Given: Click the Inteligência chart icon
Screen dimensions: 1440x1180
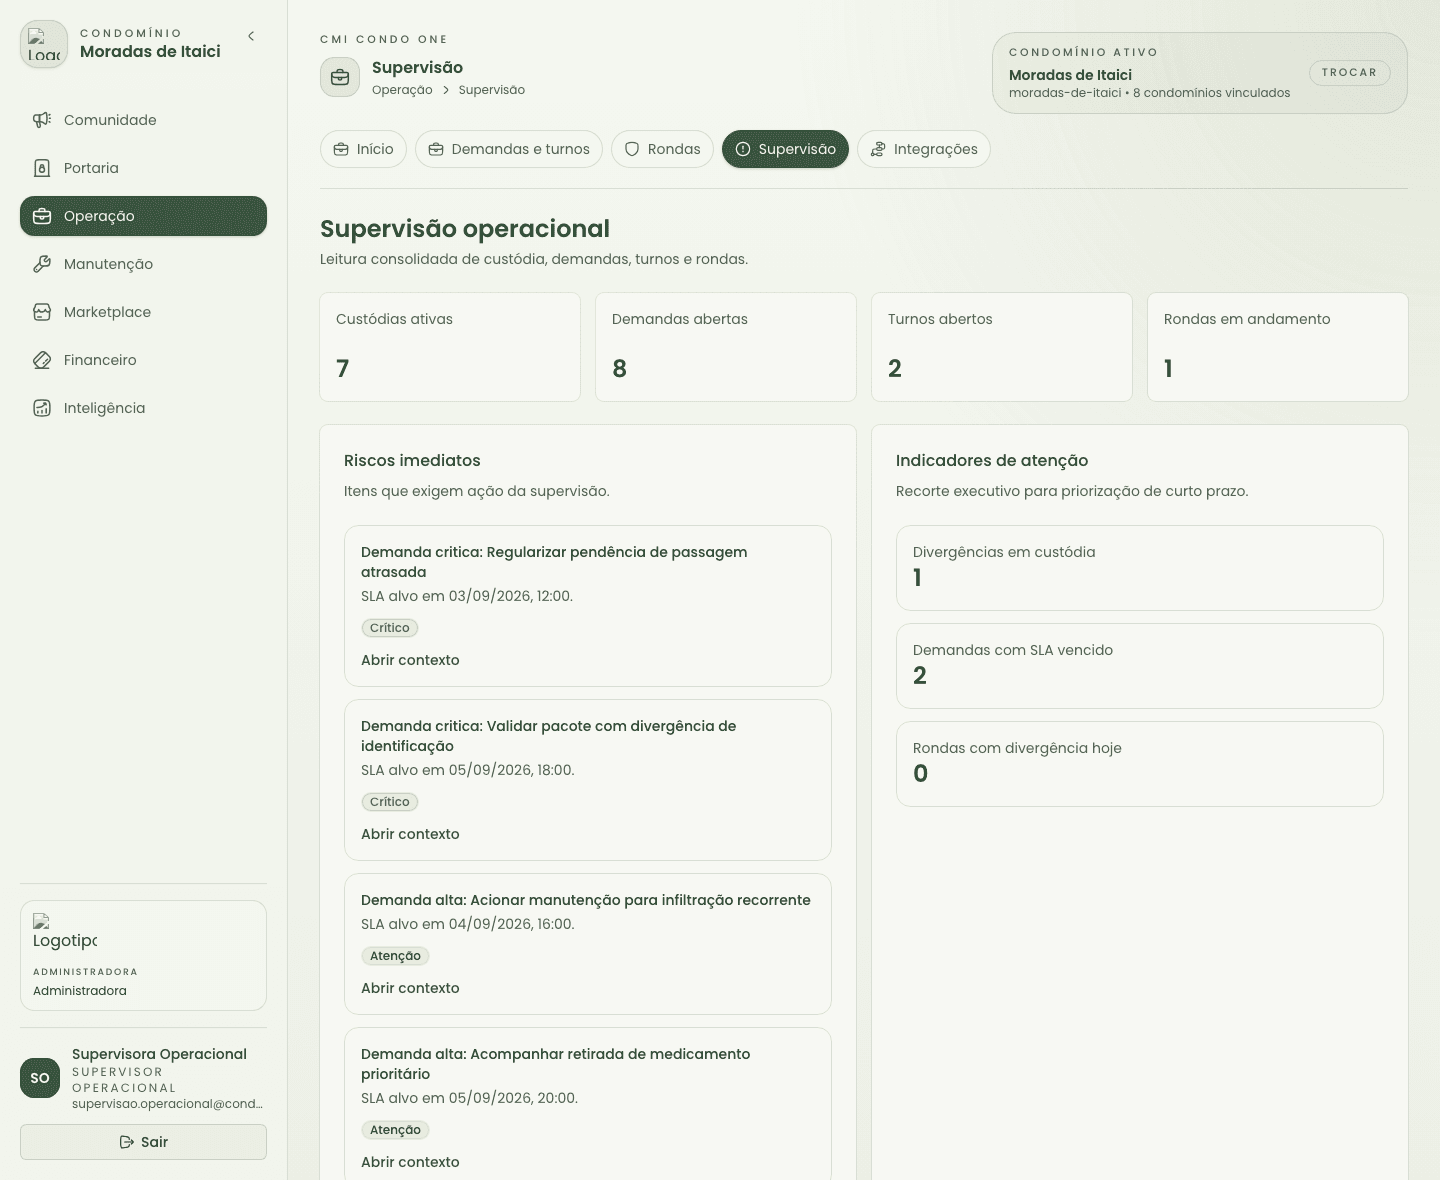Looking at the screenshot, I should pyautogui.click(x=42, y=408).
